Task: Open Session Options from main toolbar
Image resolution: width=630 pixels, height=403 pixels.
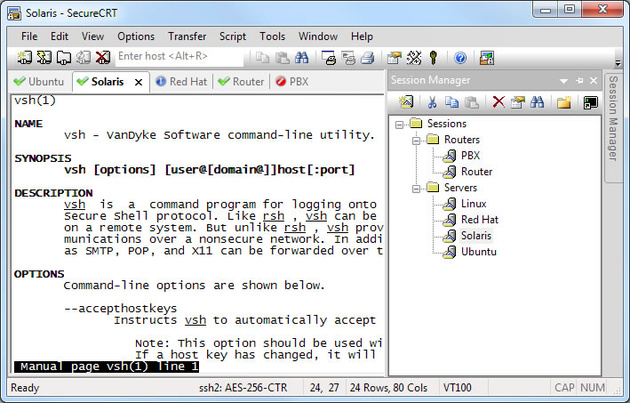Action: (x=394, y=58)
